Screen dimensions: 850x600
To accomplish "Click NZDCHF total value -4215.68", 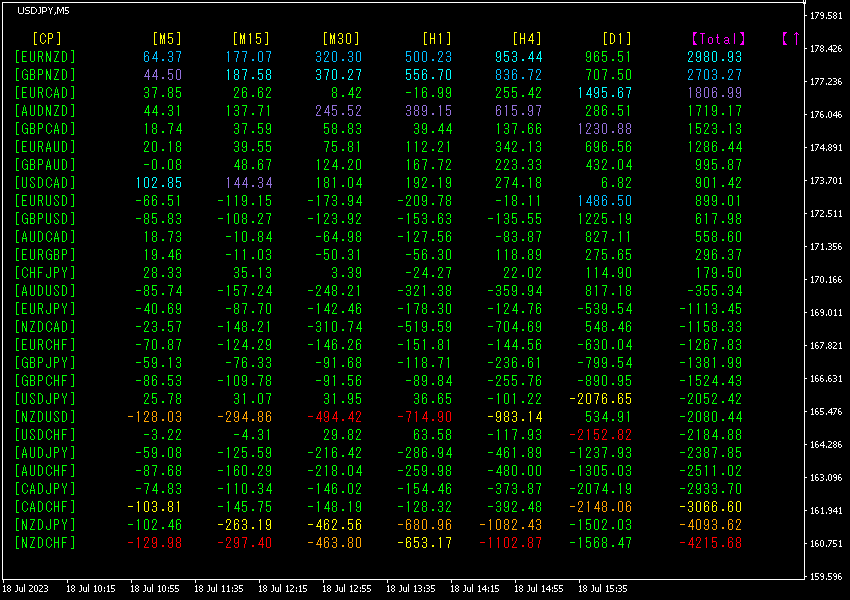I will click(x=711, y=543).
